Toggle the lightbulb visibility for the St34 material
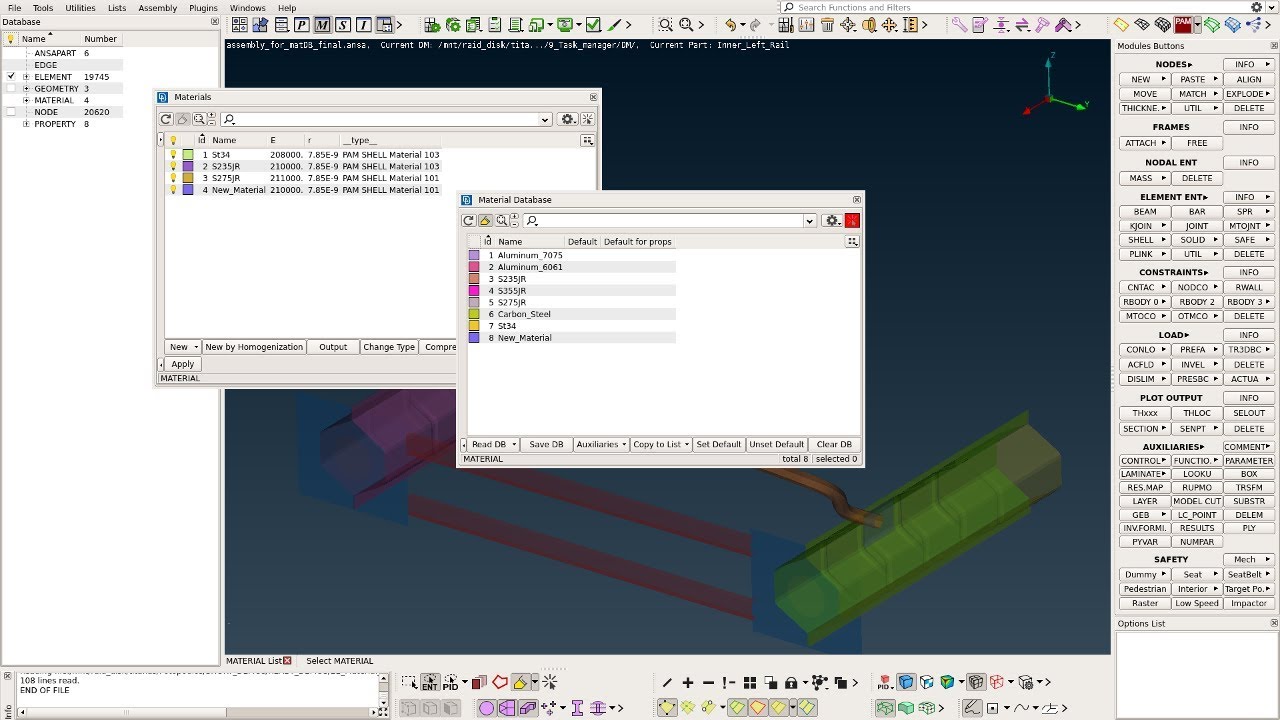The height and width of the screenshot is (720, 1280). (x=173, y=155)
